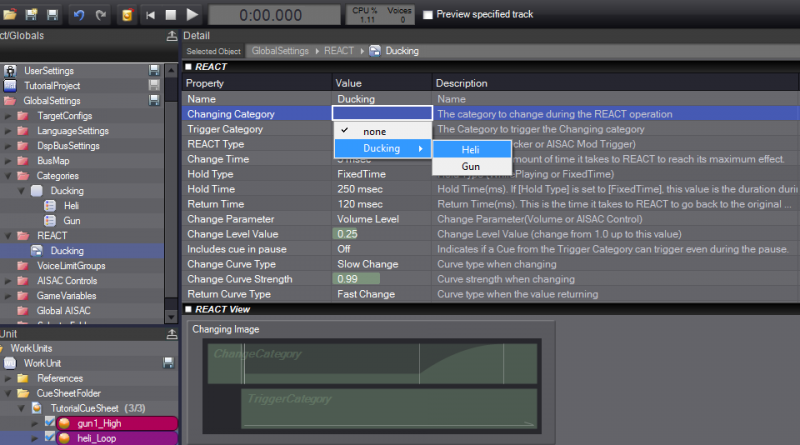Click the open project folder icon
The width and height of the screenshot is (800, 445).
coord(9,14)
